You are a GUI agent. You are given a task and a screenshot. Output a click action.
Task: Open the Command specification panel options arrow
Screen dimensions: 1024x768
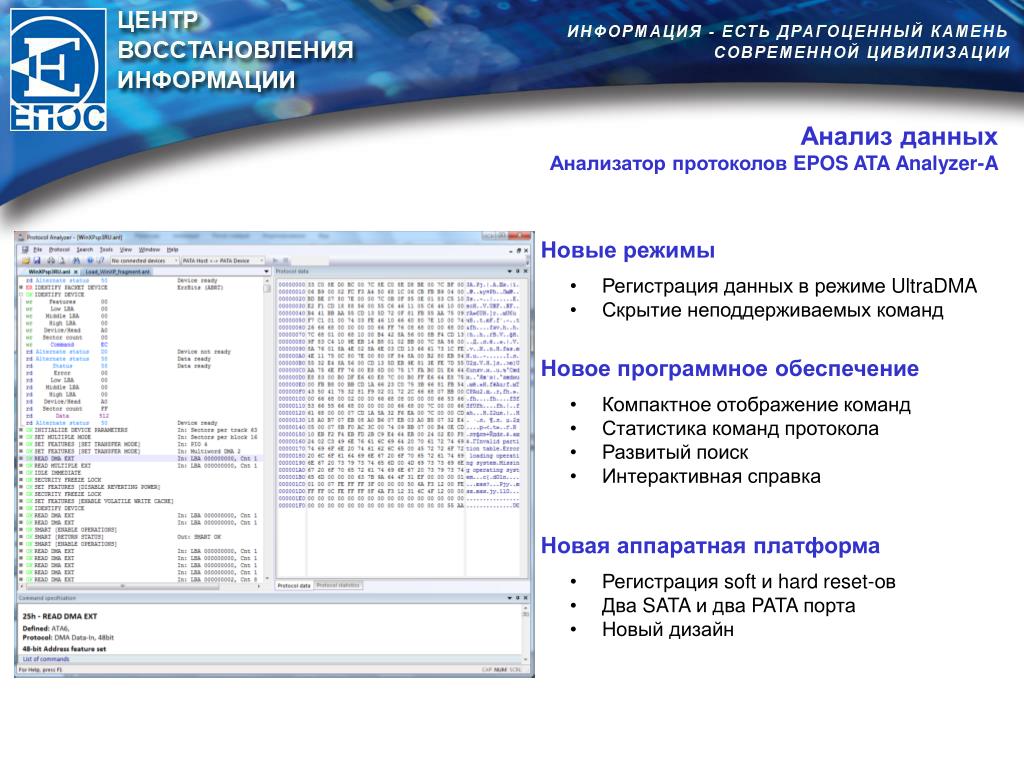(510, 598)
